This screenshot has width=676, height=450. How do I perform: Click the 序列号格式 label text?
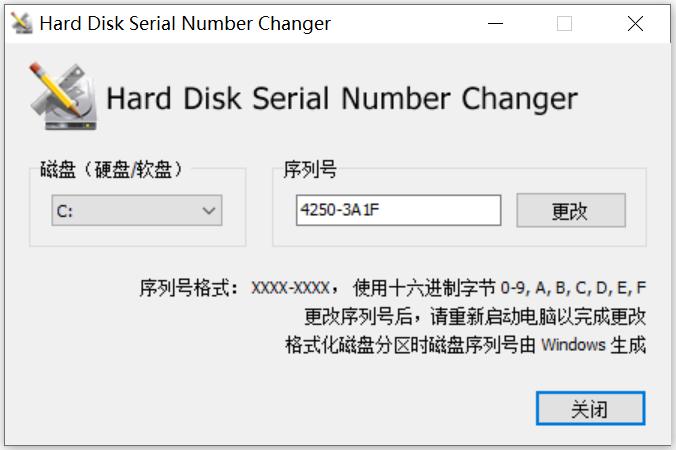(188, 289)
